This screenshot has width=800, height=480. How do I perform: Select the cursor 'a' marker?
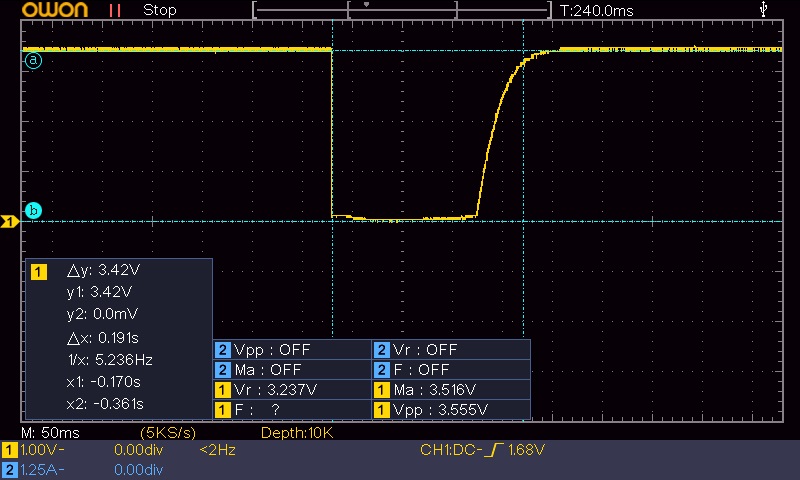click(33, 61)
